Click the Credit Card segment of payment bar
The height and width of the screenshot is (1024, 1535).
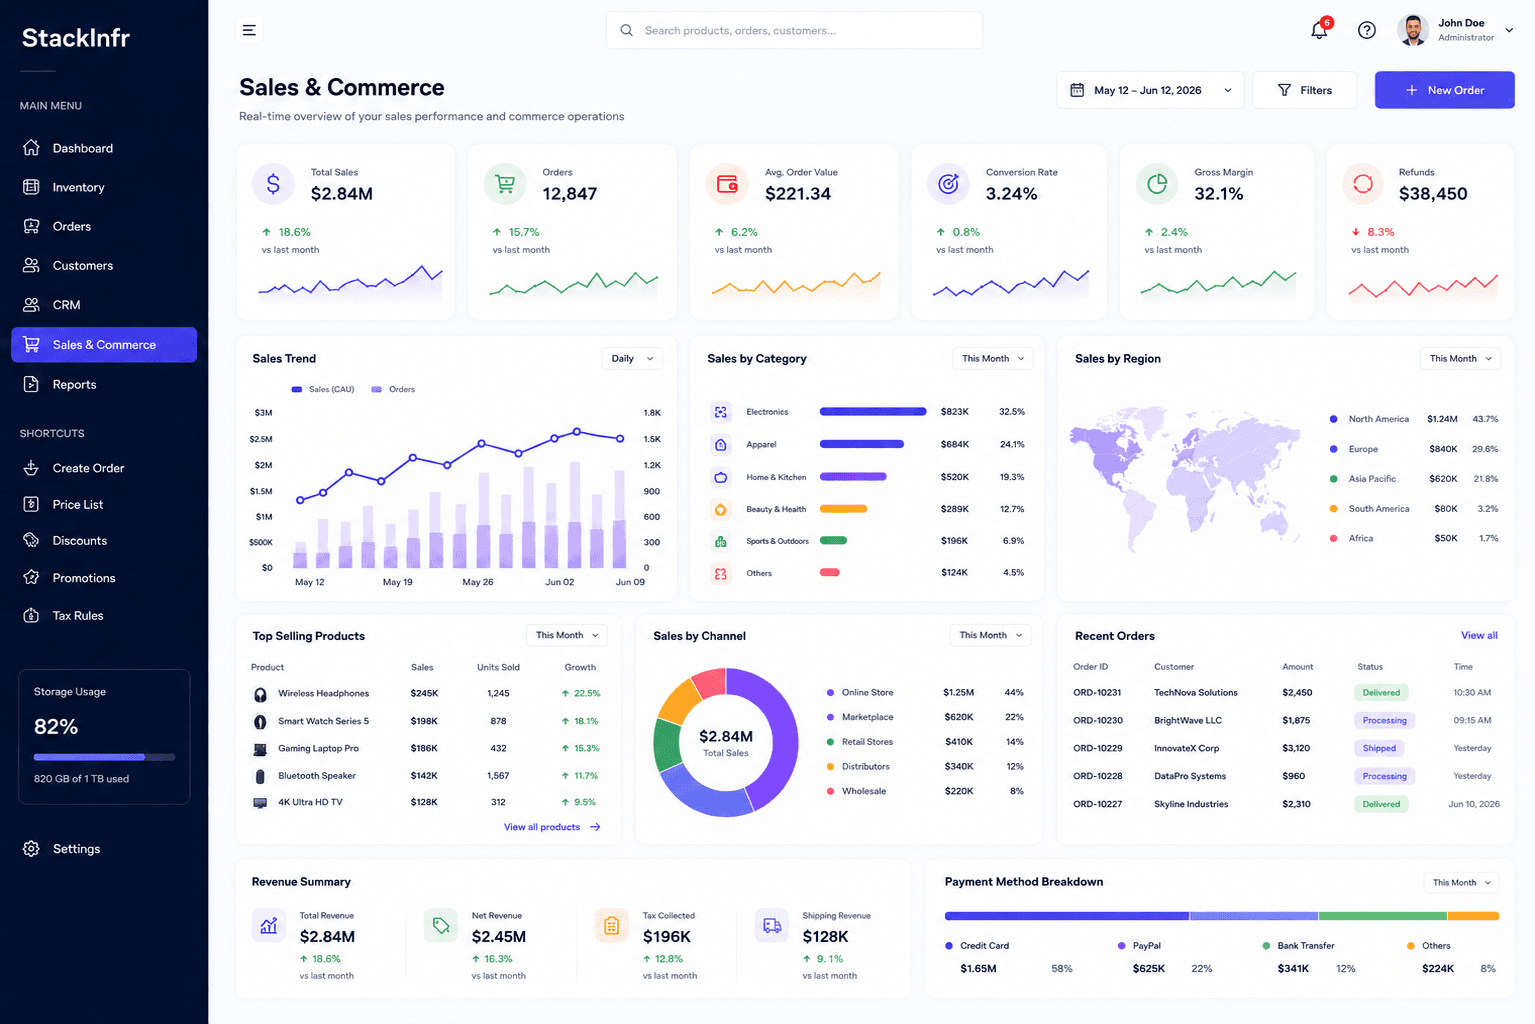[x=1067, y=916]
